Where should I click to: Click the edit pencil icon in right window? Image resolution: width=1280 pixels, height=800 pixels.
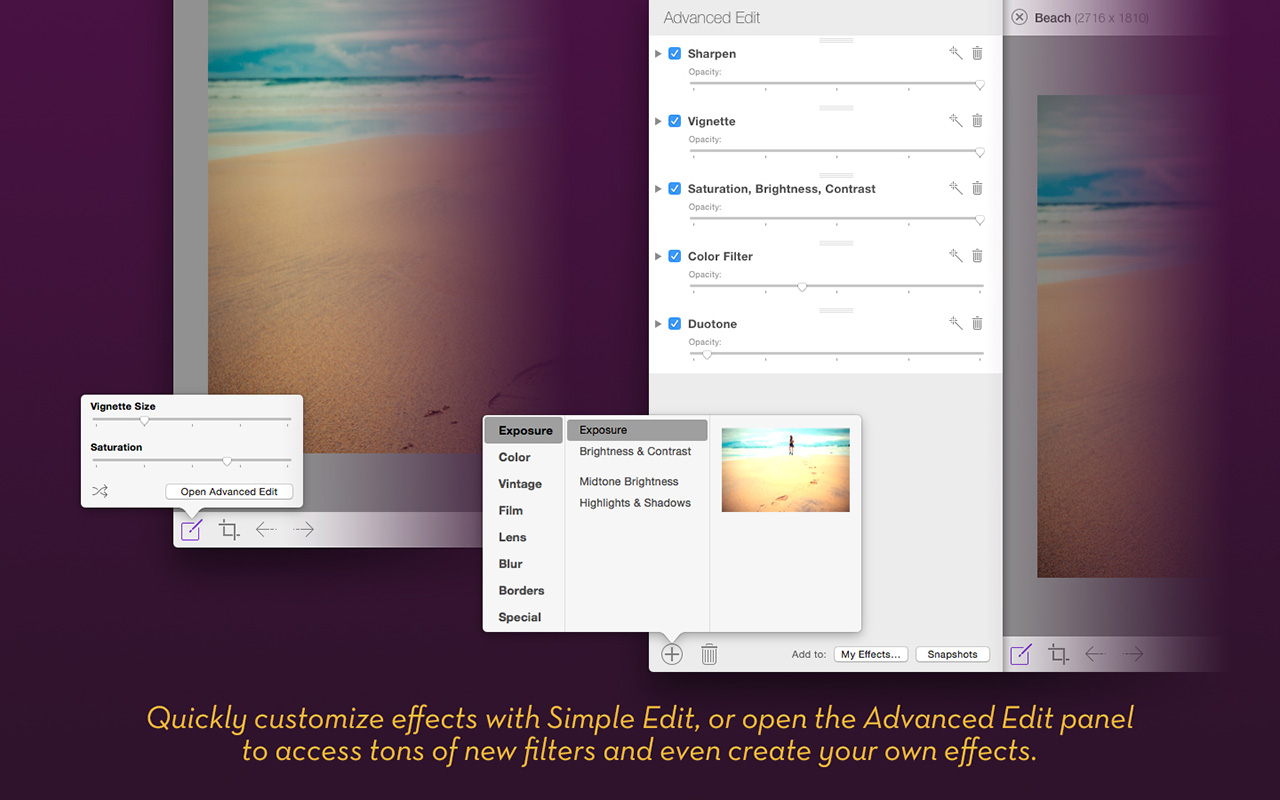(x=1020, y=654)
